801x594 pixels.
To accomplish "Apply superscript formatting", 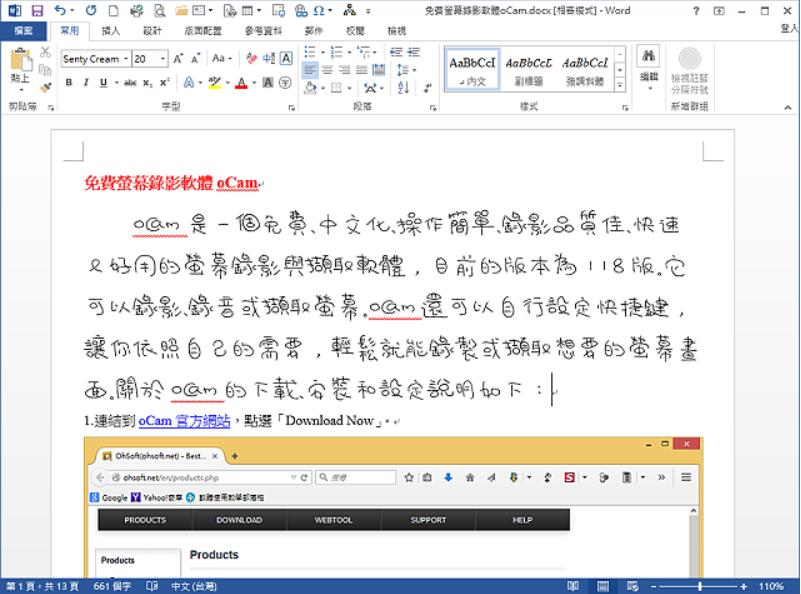I will [164, 83].
